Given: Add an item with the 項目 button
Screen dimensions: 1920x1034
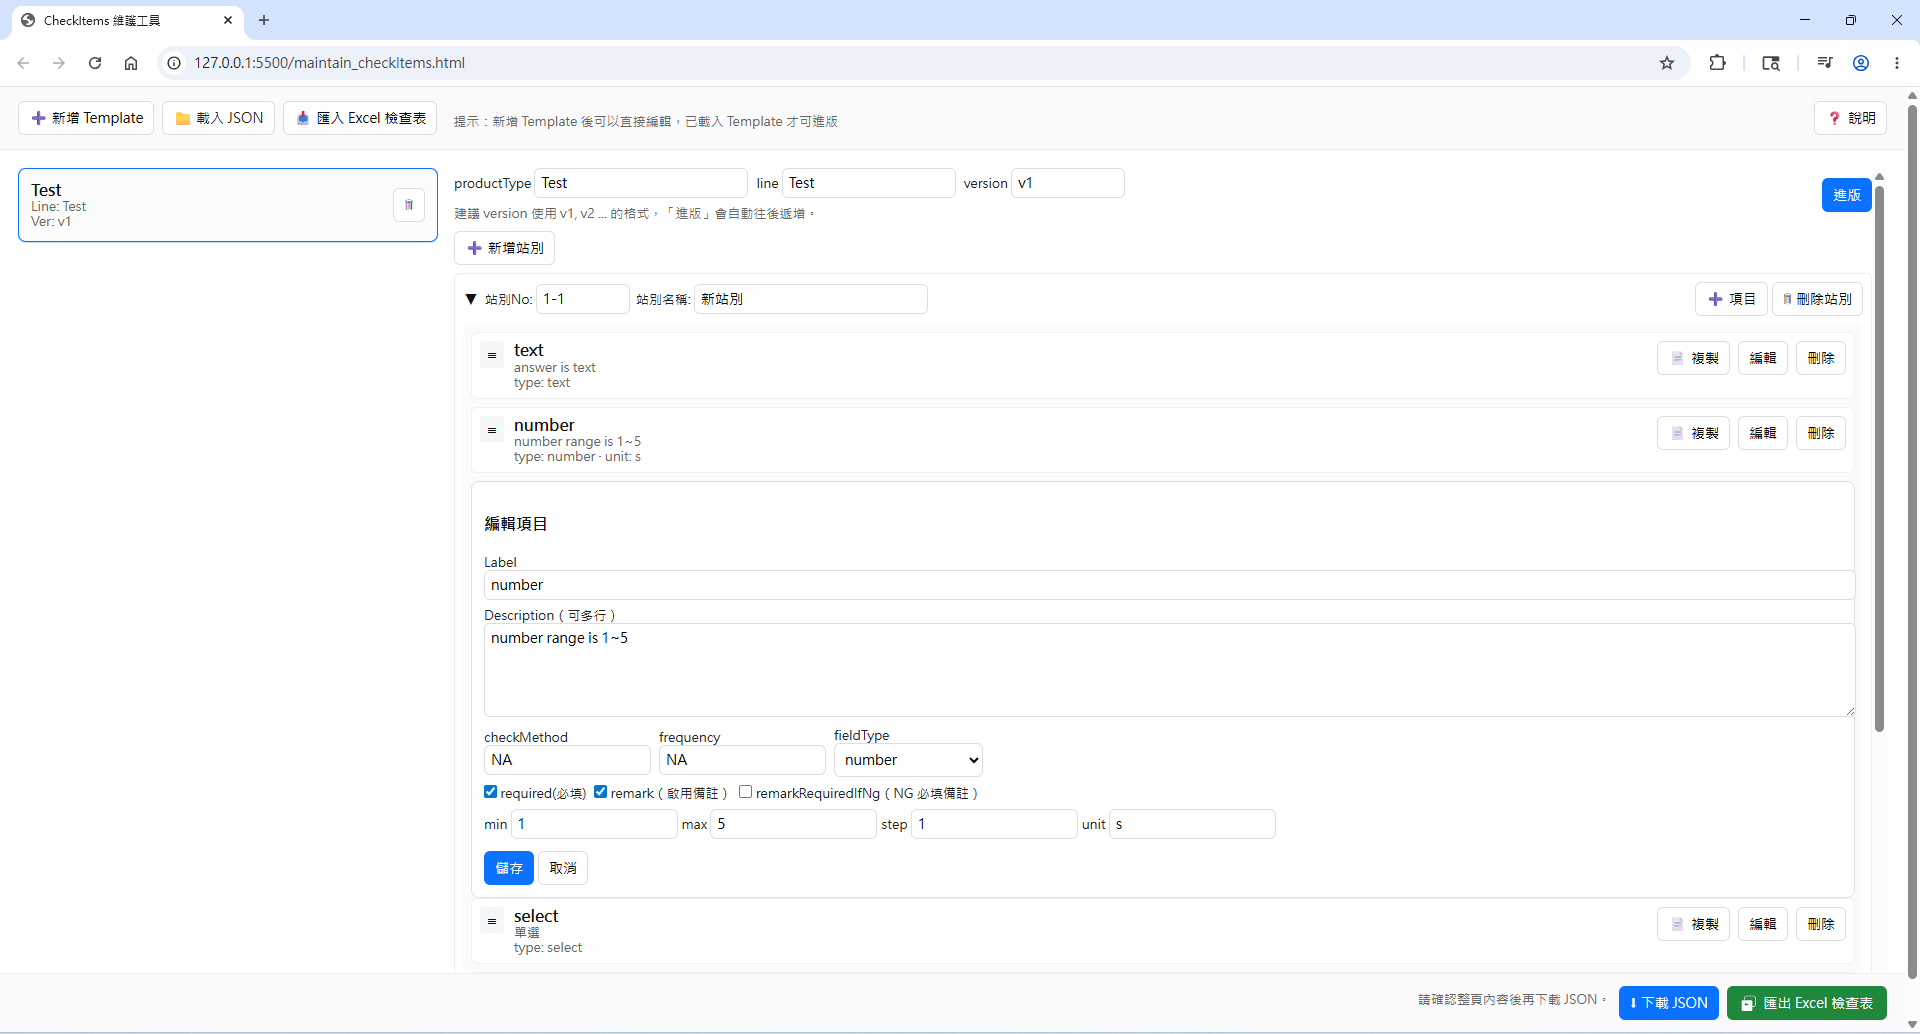Looking at the screenshot, I should [1731, 299].
